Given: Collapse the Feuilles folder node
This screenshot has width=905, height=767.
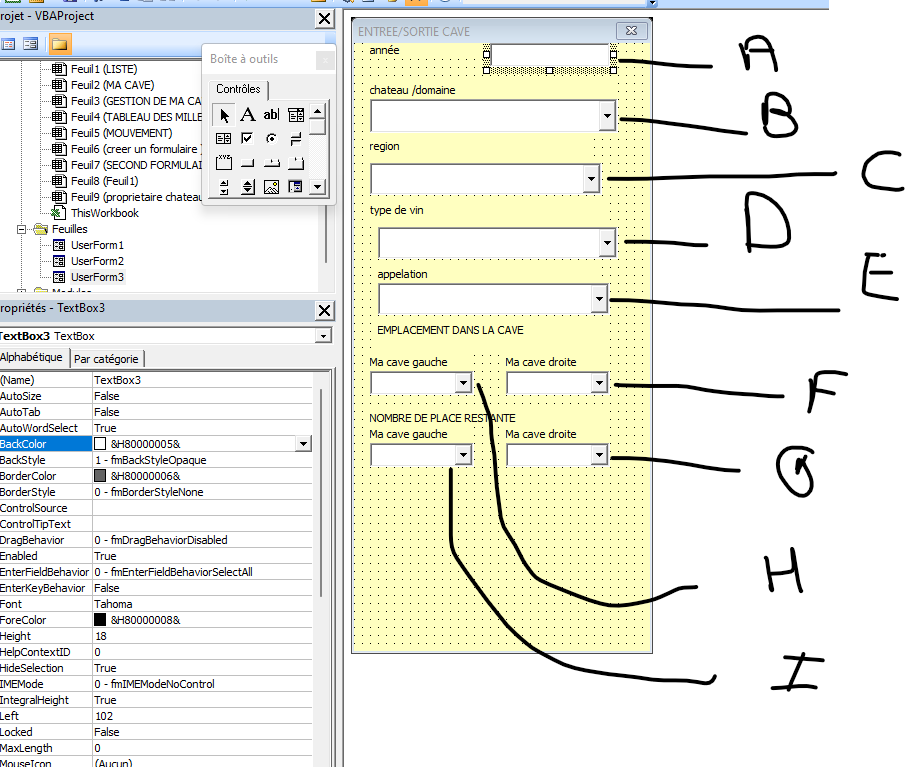Looking at the screenshot, I should click(22, 229).
